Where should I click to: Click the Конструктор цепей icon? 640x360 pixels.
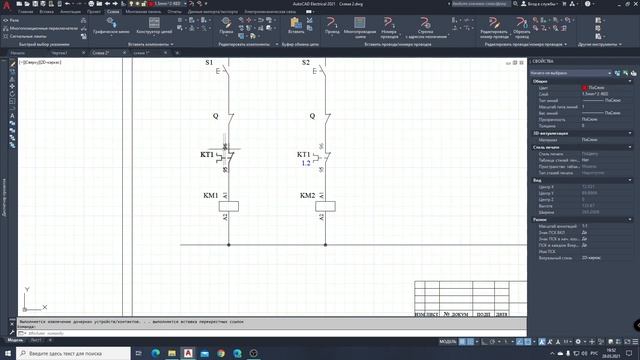pos(154,25)
